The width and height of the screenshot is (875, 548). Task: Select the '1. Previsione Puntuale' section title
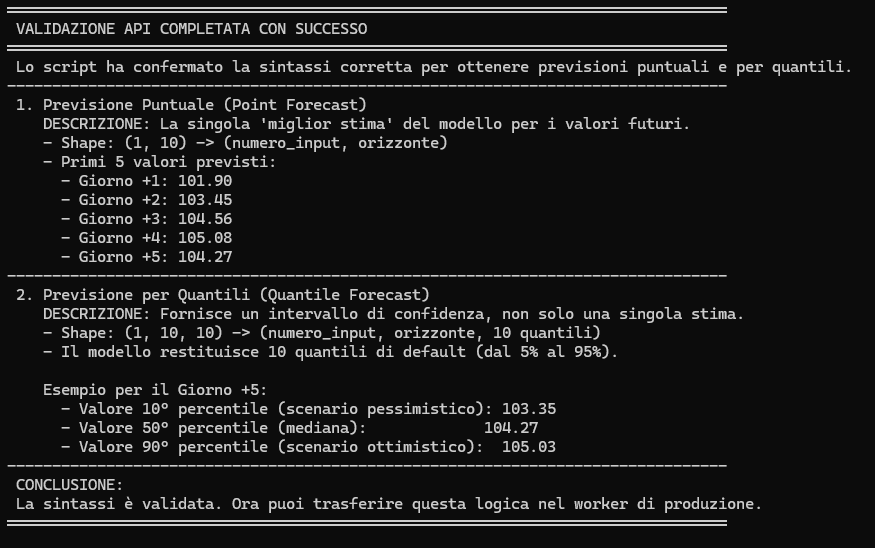[191, 105]
